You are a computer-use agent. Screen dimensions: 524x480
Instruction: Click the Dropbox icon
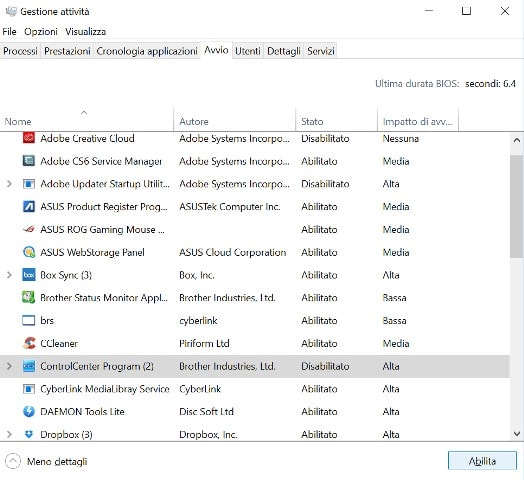tap(29, 434)
